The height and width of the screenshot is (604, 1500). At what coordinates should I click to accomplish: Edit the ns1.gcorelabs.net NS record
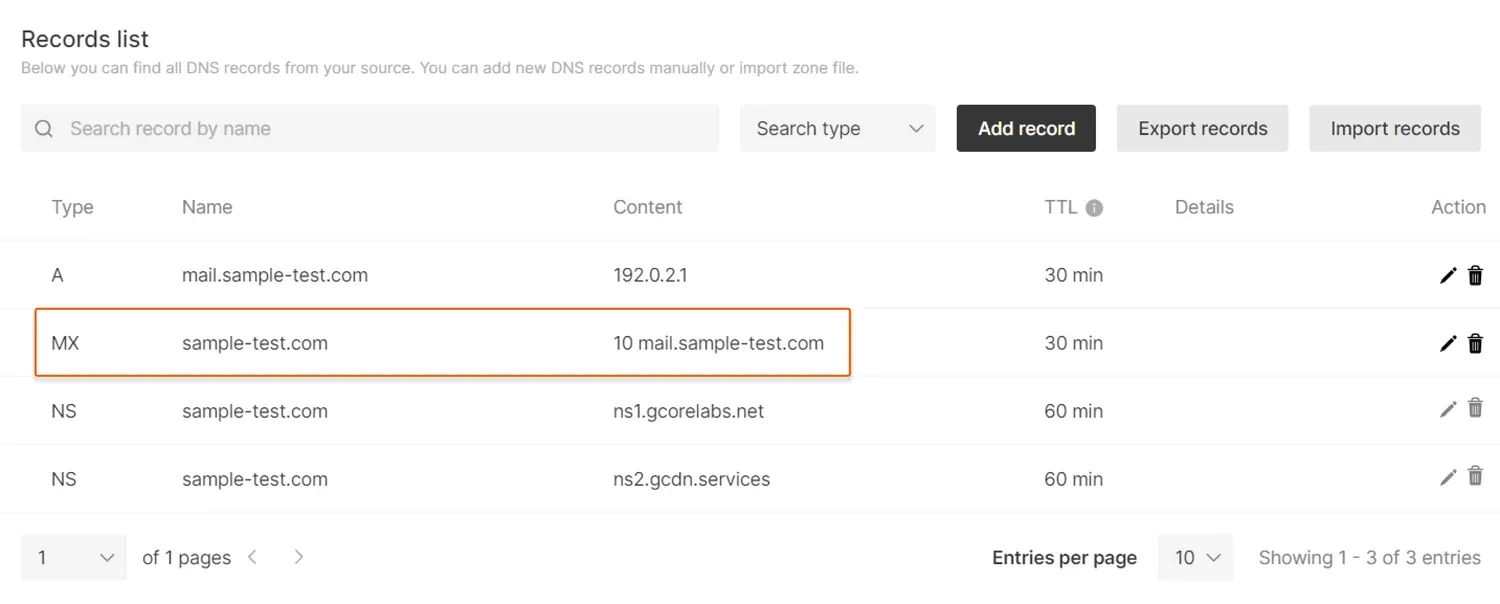tap(1447, 410)
